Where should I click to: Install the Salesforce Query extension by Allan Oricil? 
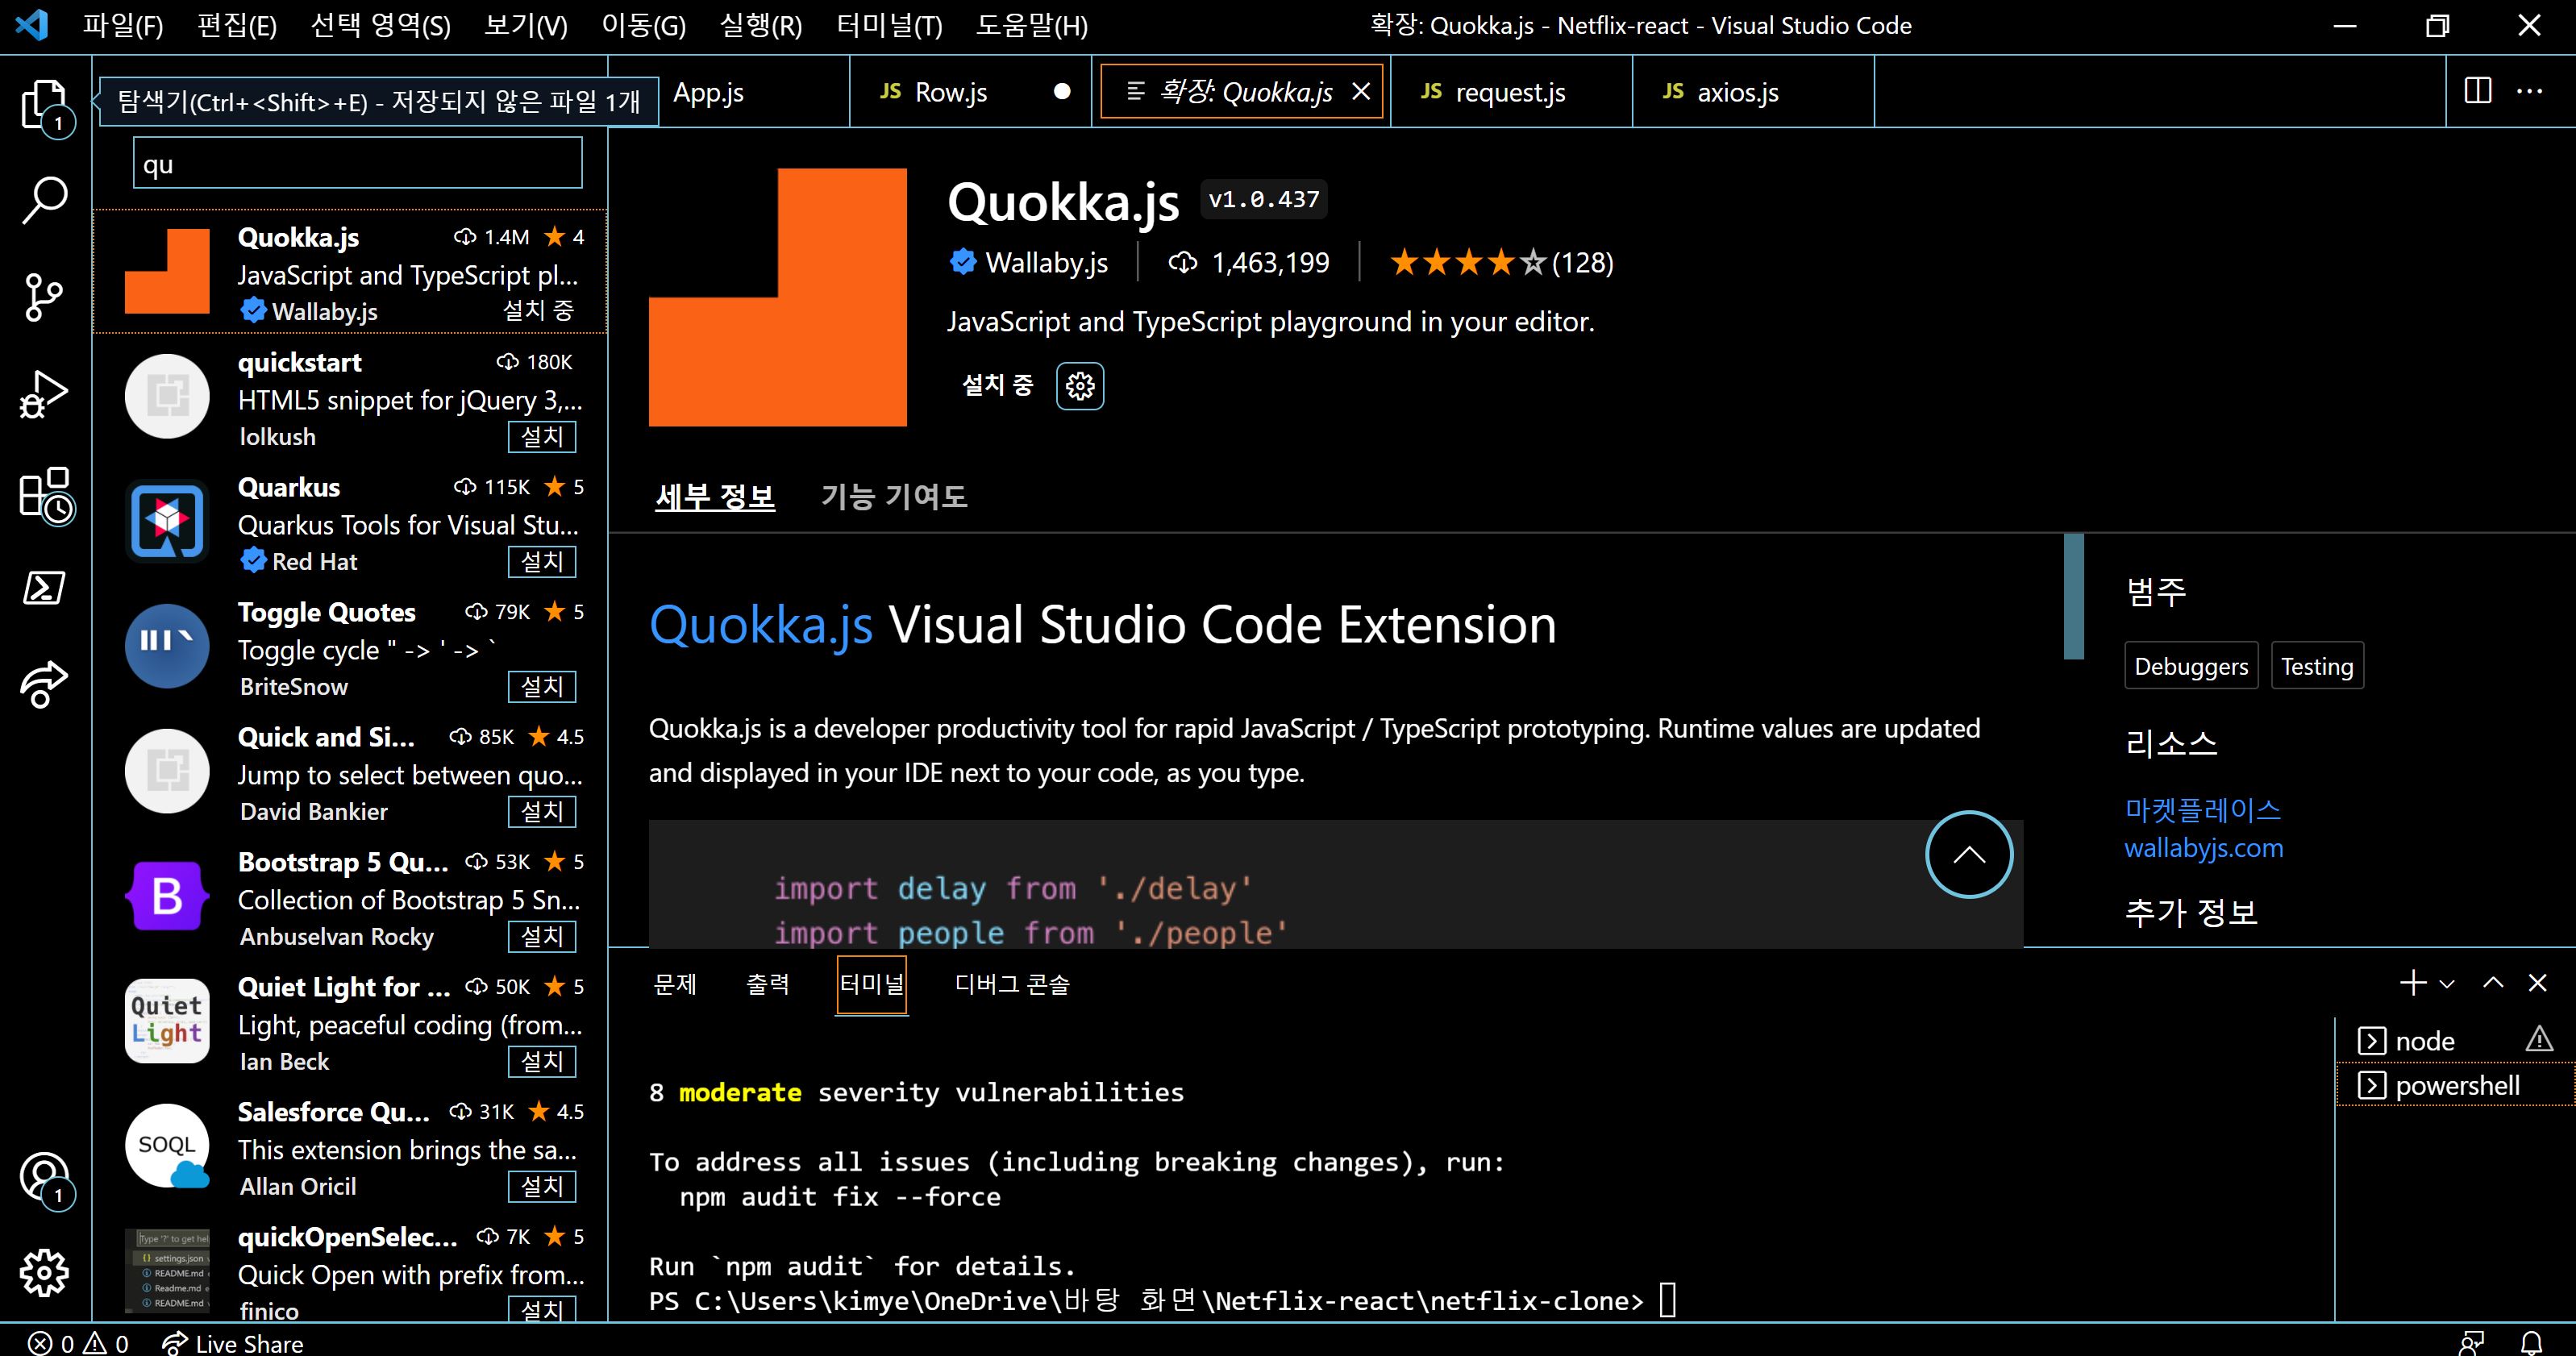(542, 1187)
